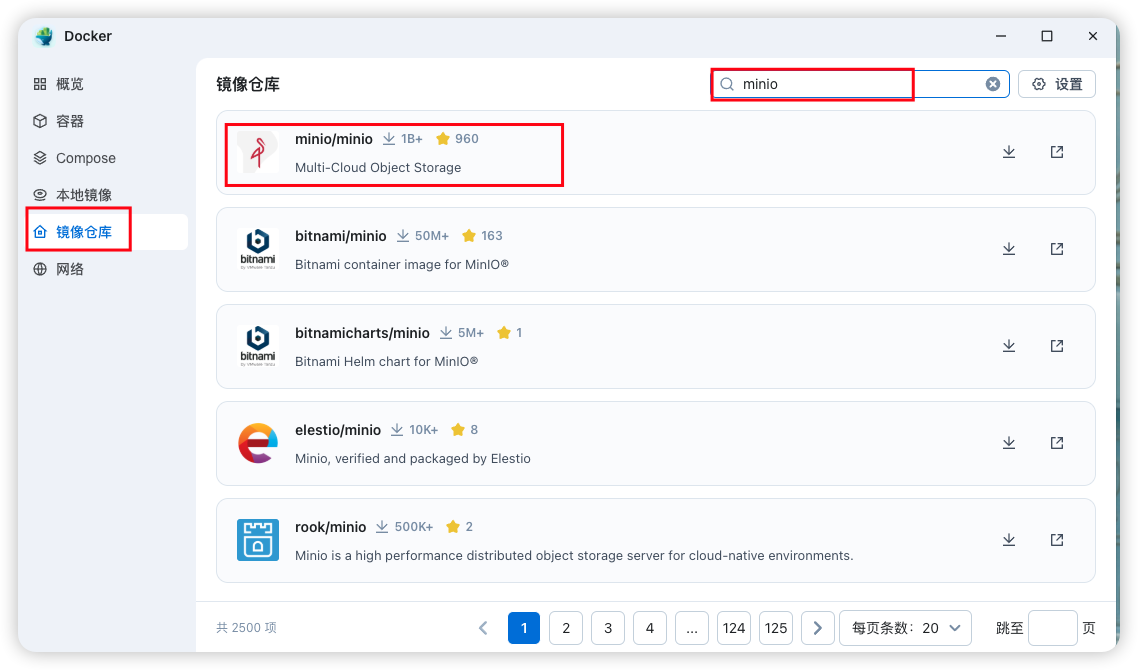
Task: Click the elestio/minio title
Action: [337, 430]
